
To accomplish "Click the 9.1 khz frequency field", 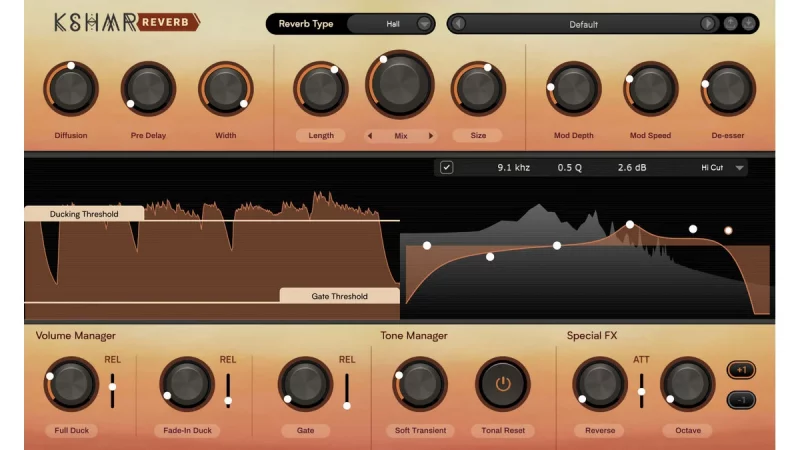I will 513,167.
